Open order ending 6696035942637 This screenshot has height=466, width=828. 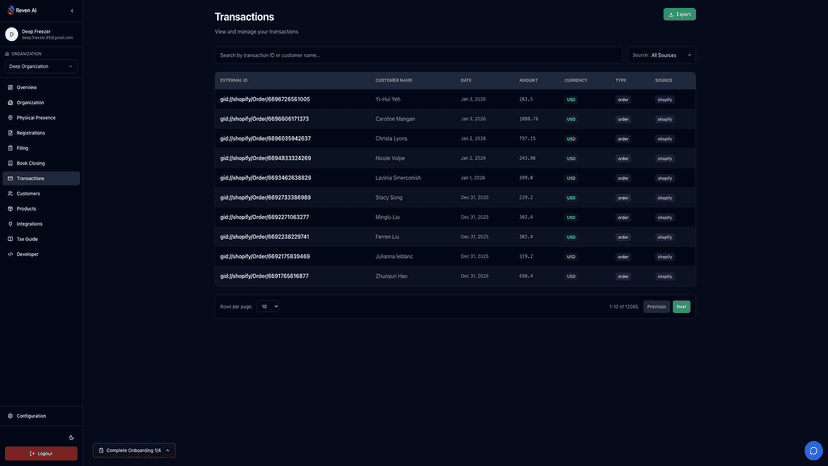266,138
